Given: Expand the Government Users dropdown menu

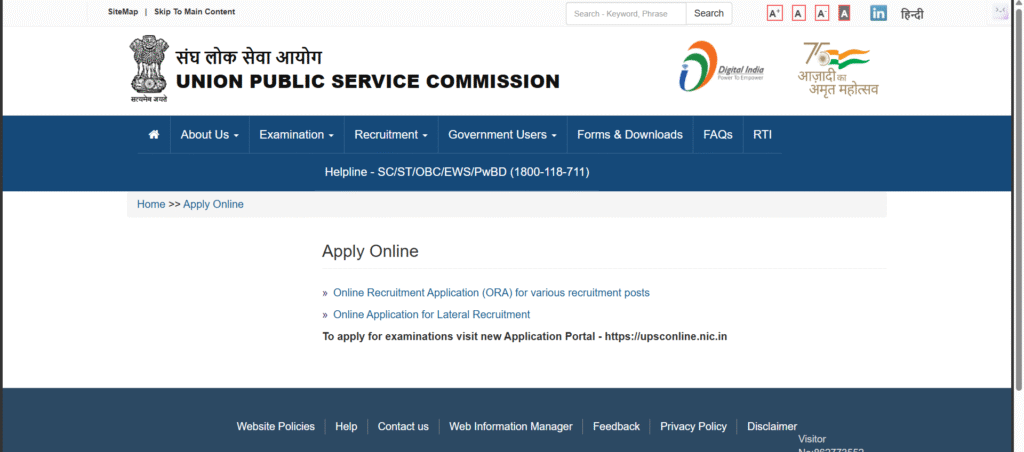Looking at the screenshot, I should 502,135.
